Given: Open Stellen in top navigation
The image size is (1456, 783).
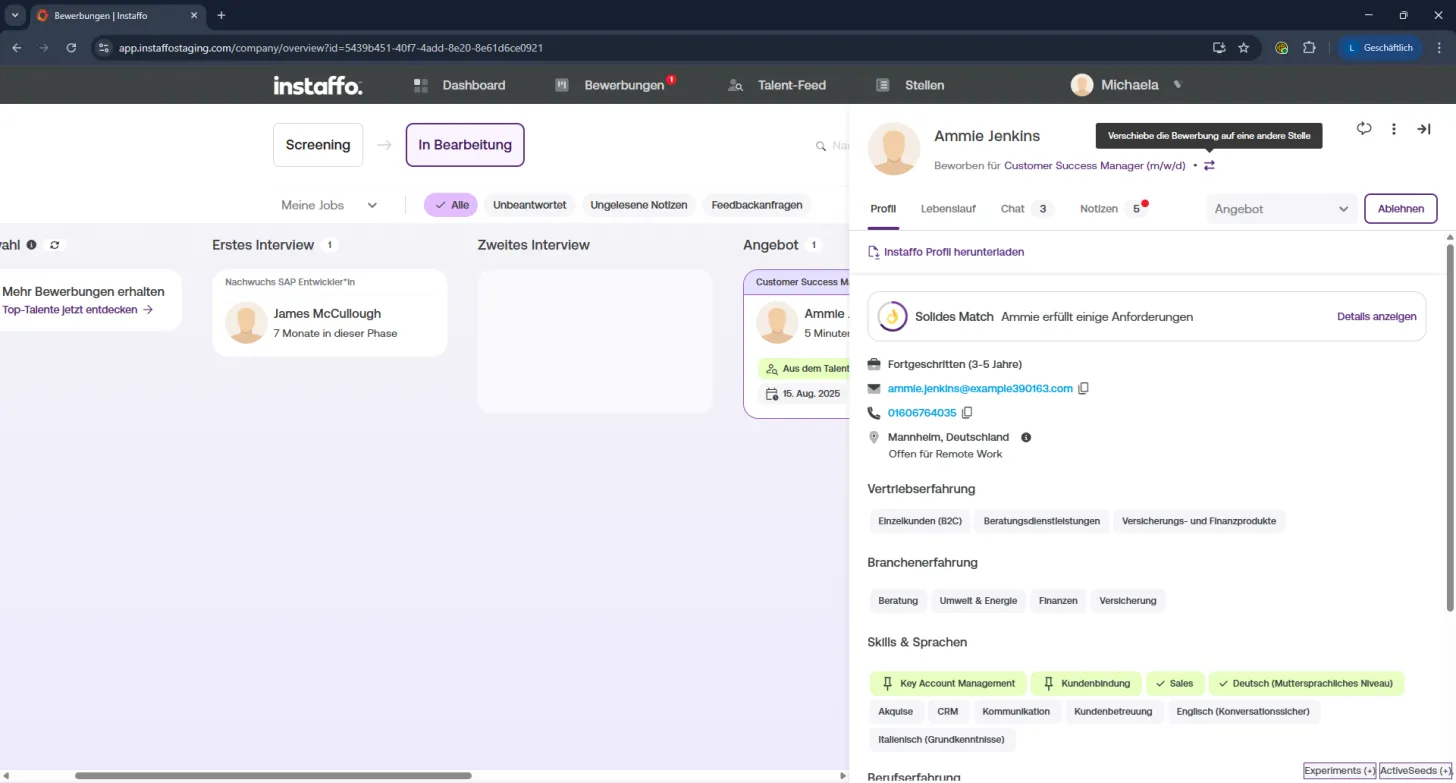Looking at the screenshot, I should click(x=910, y=85).
